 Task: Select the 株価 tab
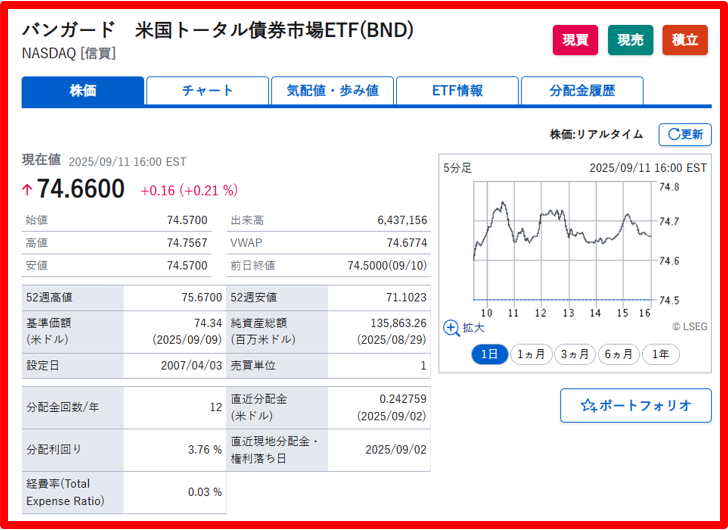coord(83,90)
